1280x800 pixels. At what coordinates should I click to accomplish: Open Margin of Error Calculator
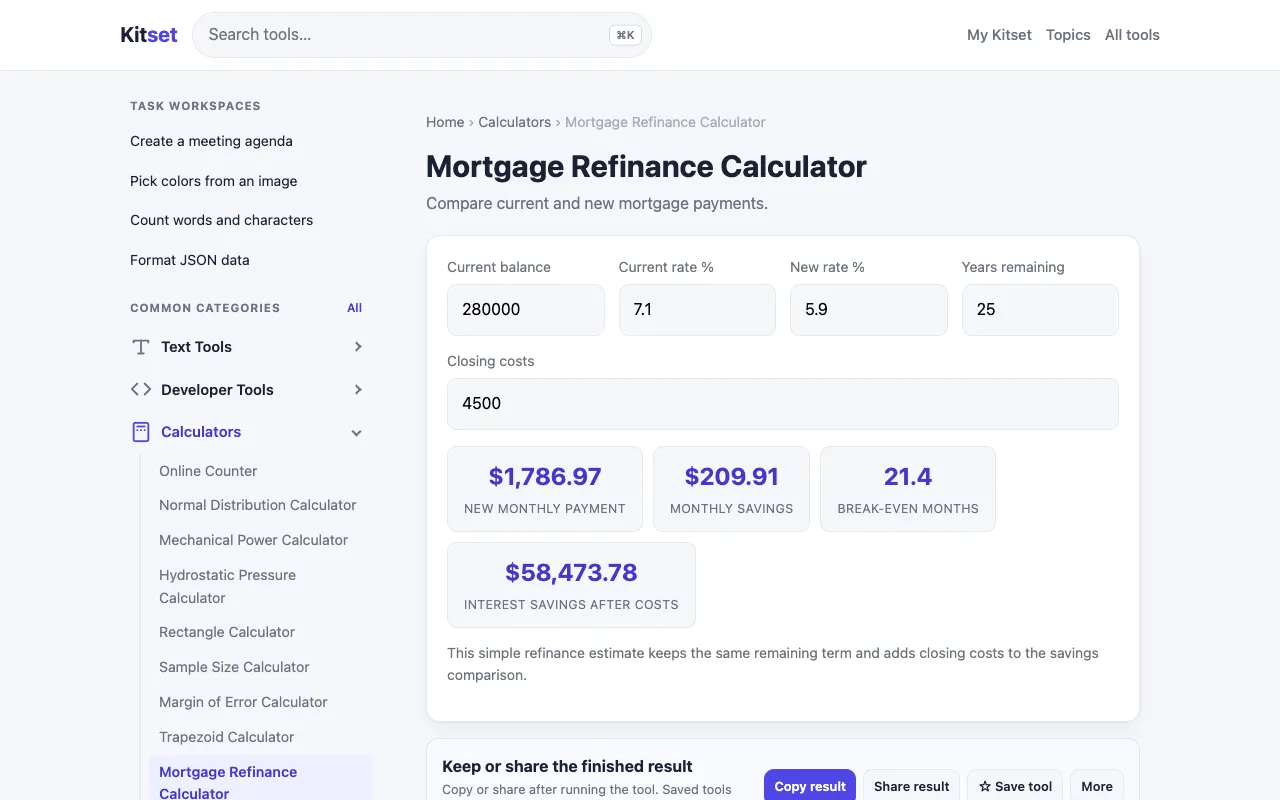[243, 702]
